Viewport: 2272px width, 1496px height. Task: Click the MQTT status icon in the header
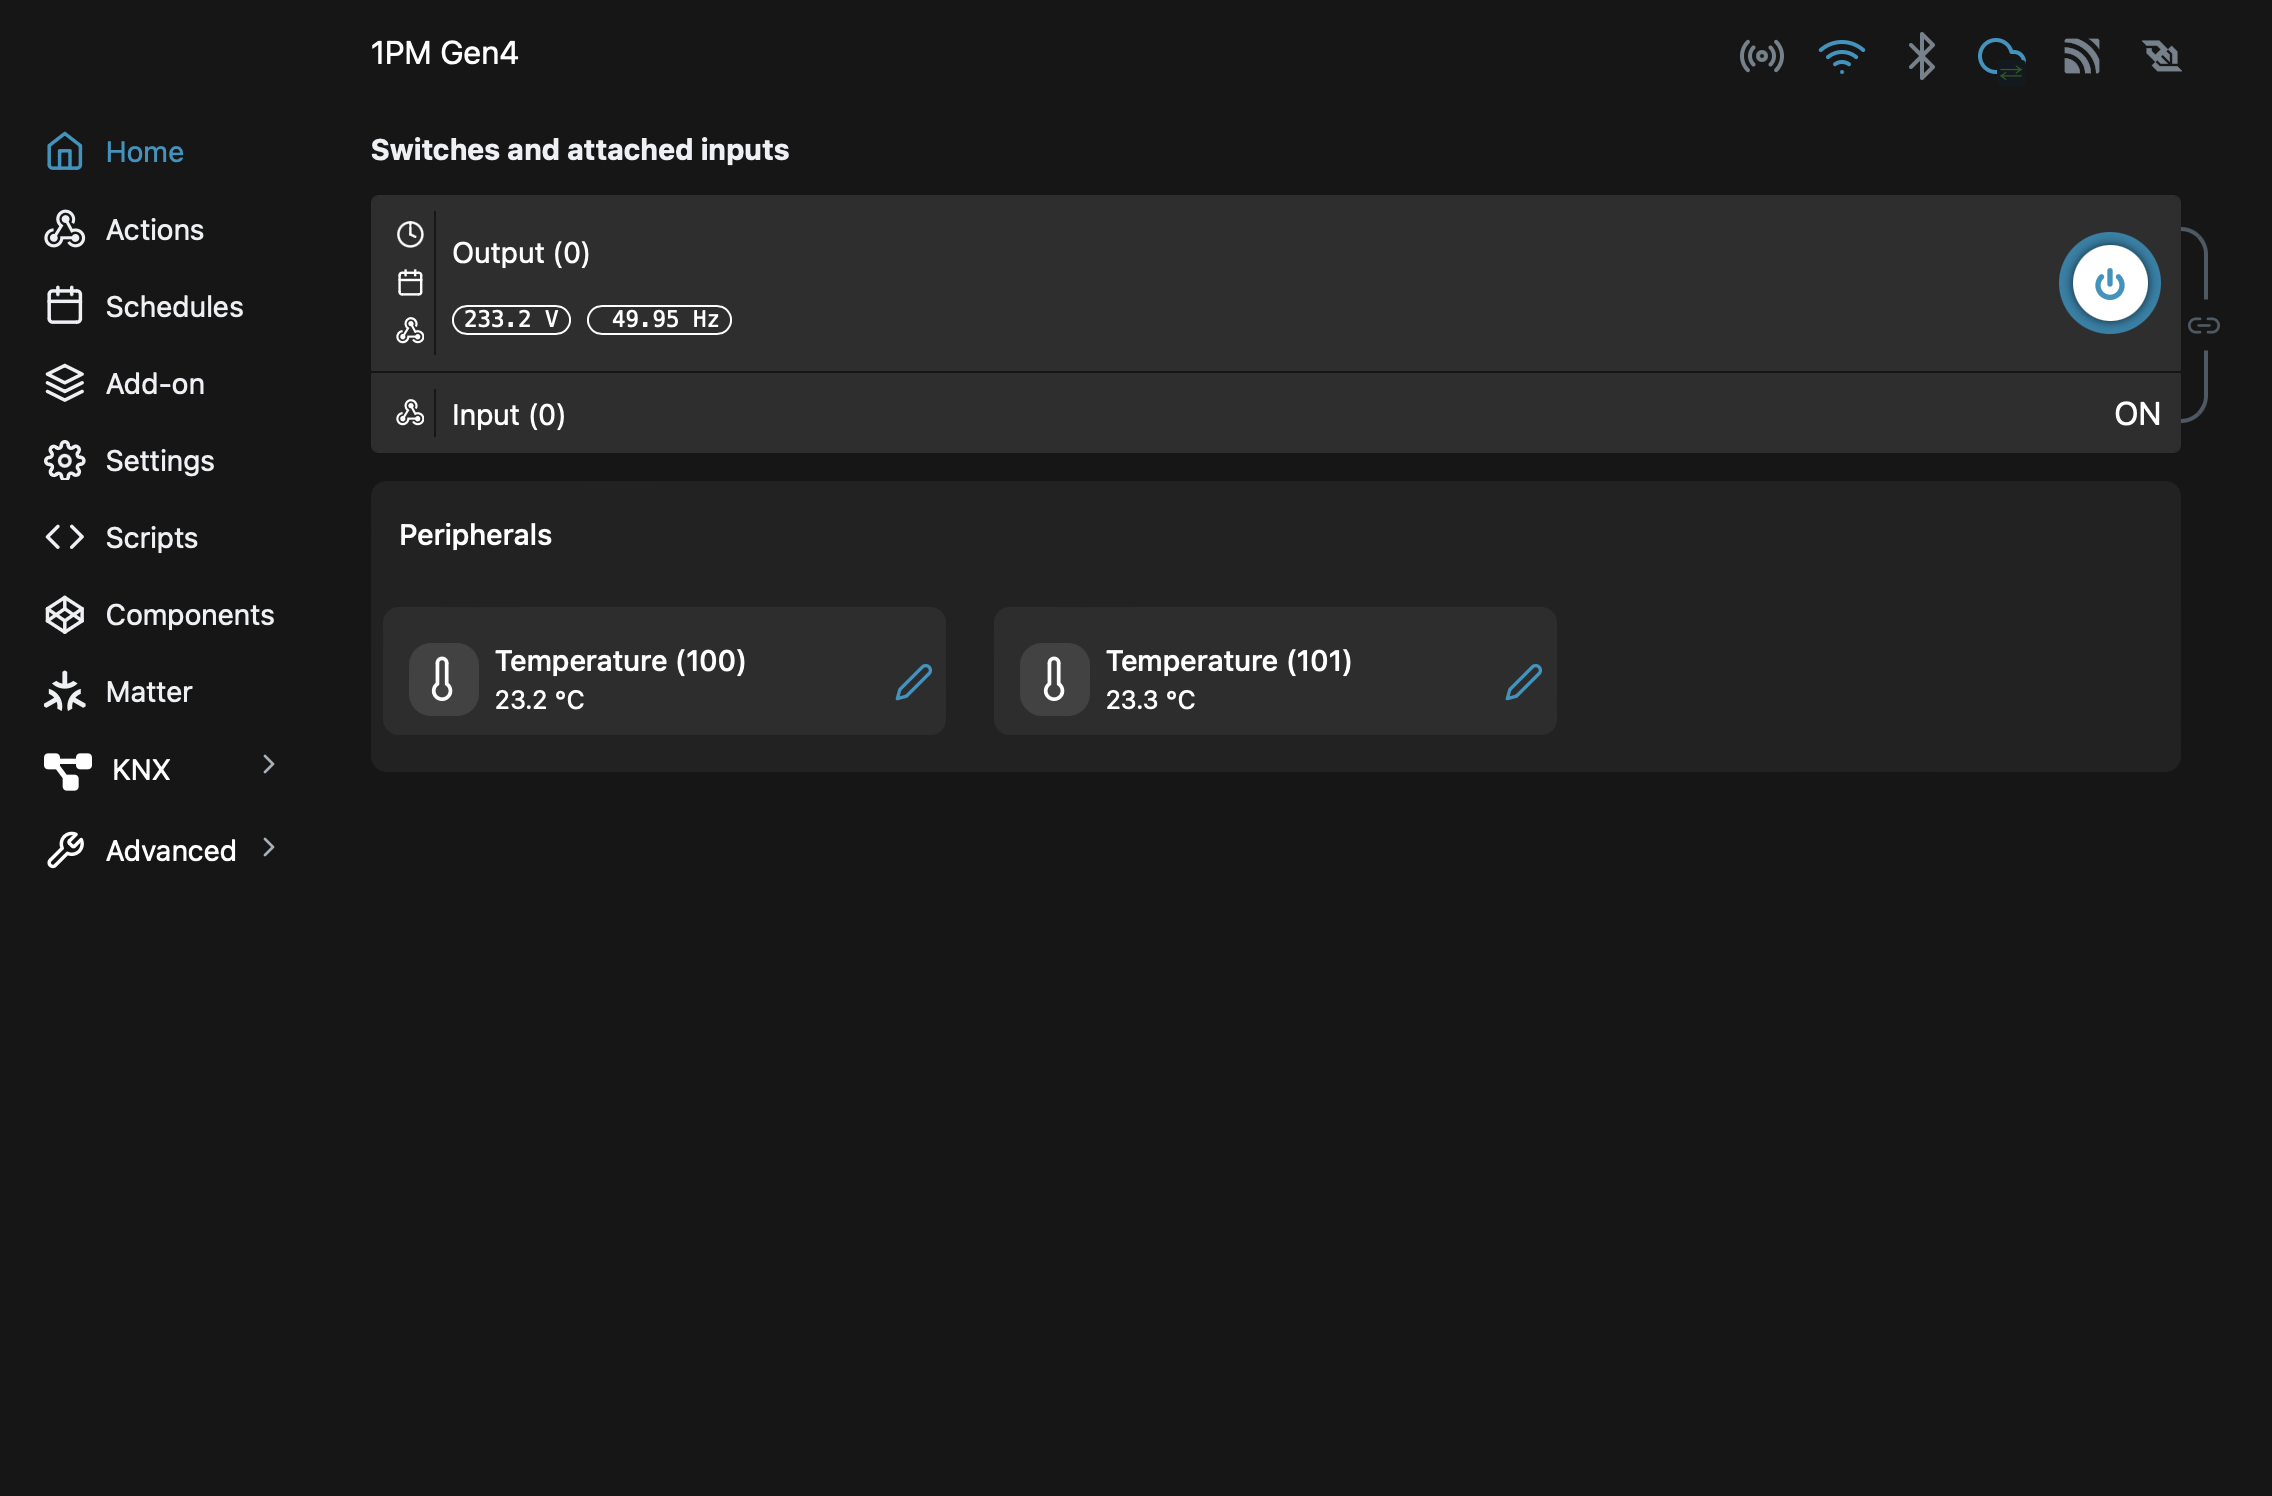point(2083,57)
